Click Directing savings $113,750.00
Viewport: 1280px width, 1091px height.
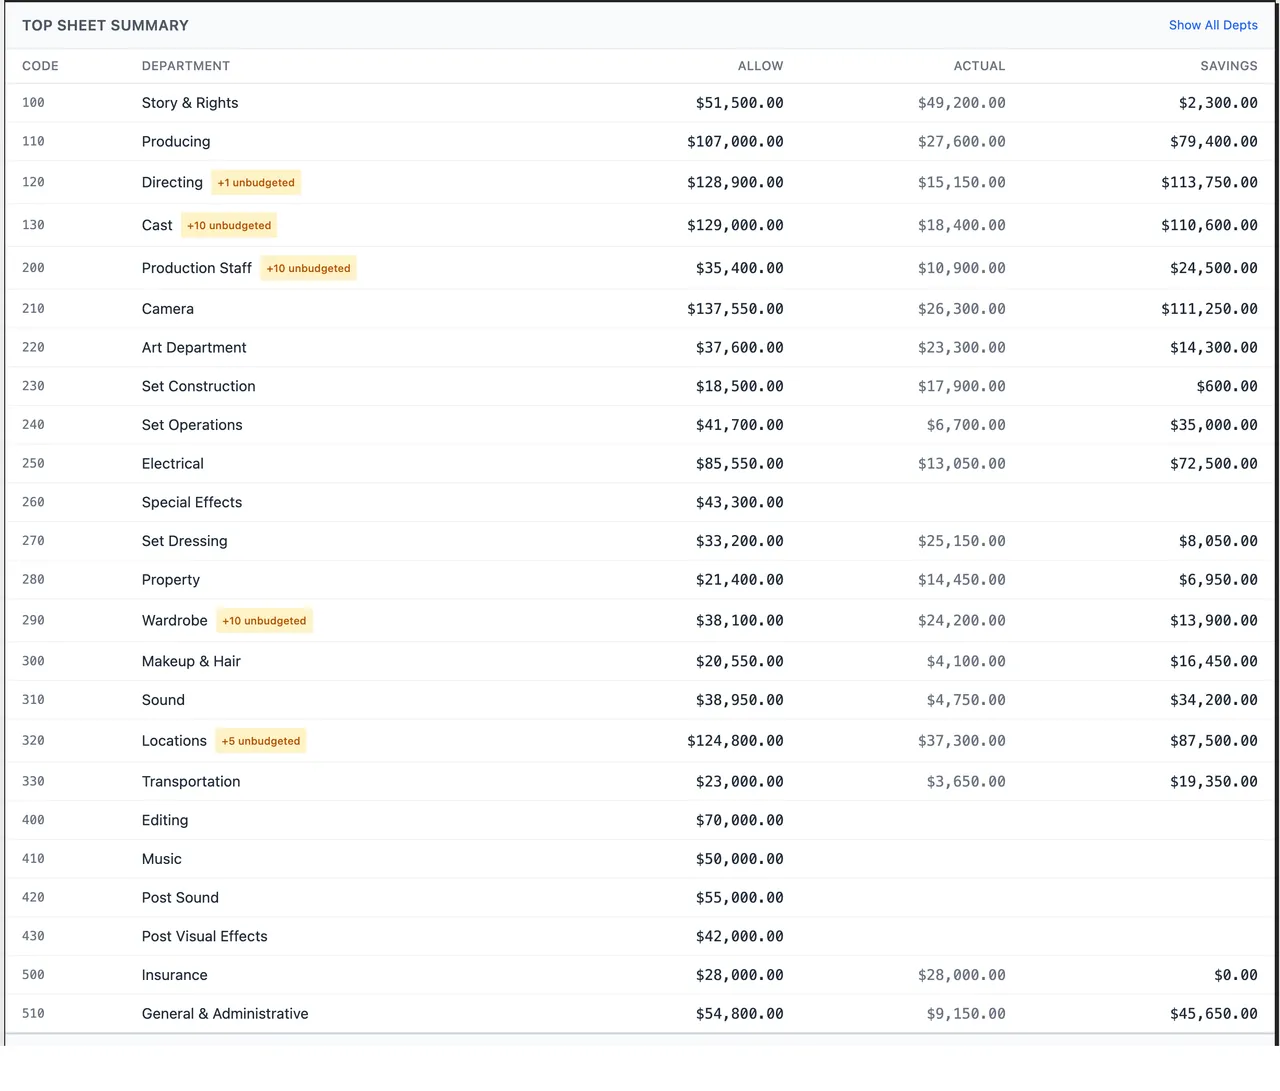click(x=1209, y=183)
